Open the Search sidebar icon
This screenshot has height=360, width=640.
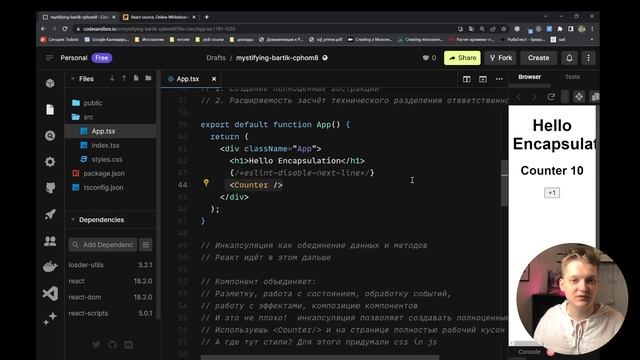pyautogui.click(x=50, y=136)
